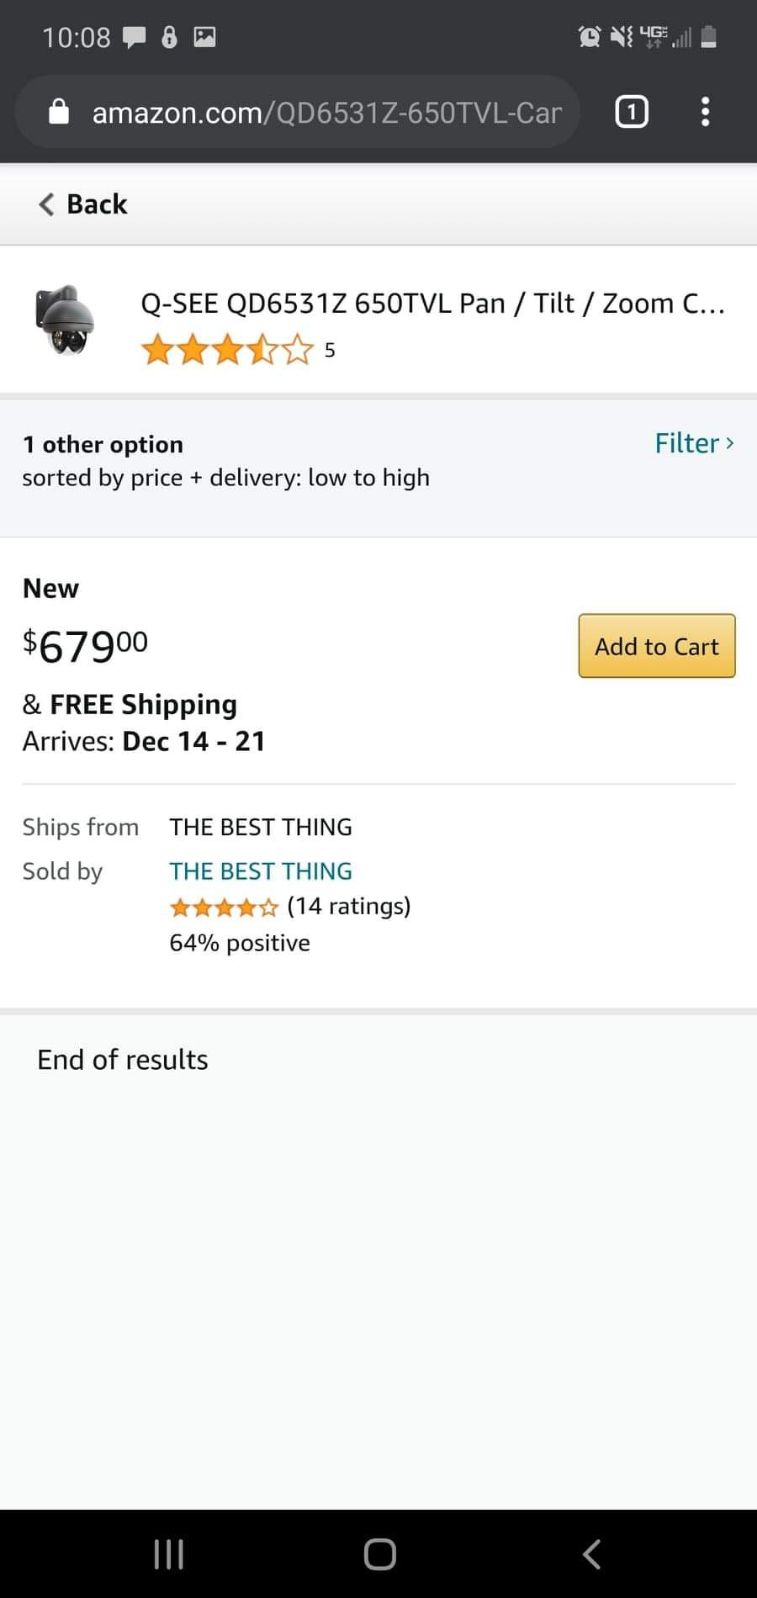757x1598 pixels.
Task: Tap the product star rating
Action: (x=227, y=350)
